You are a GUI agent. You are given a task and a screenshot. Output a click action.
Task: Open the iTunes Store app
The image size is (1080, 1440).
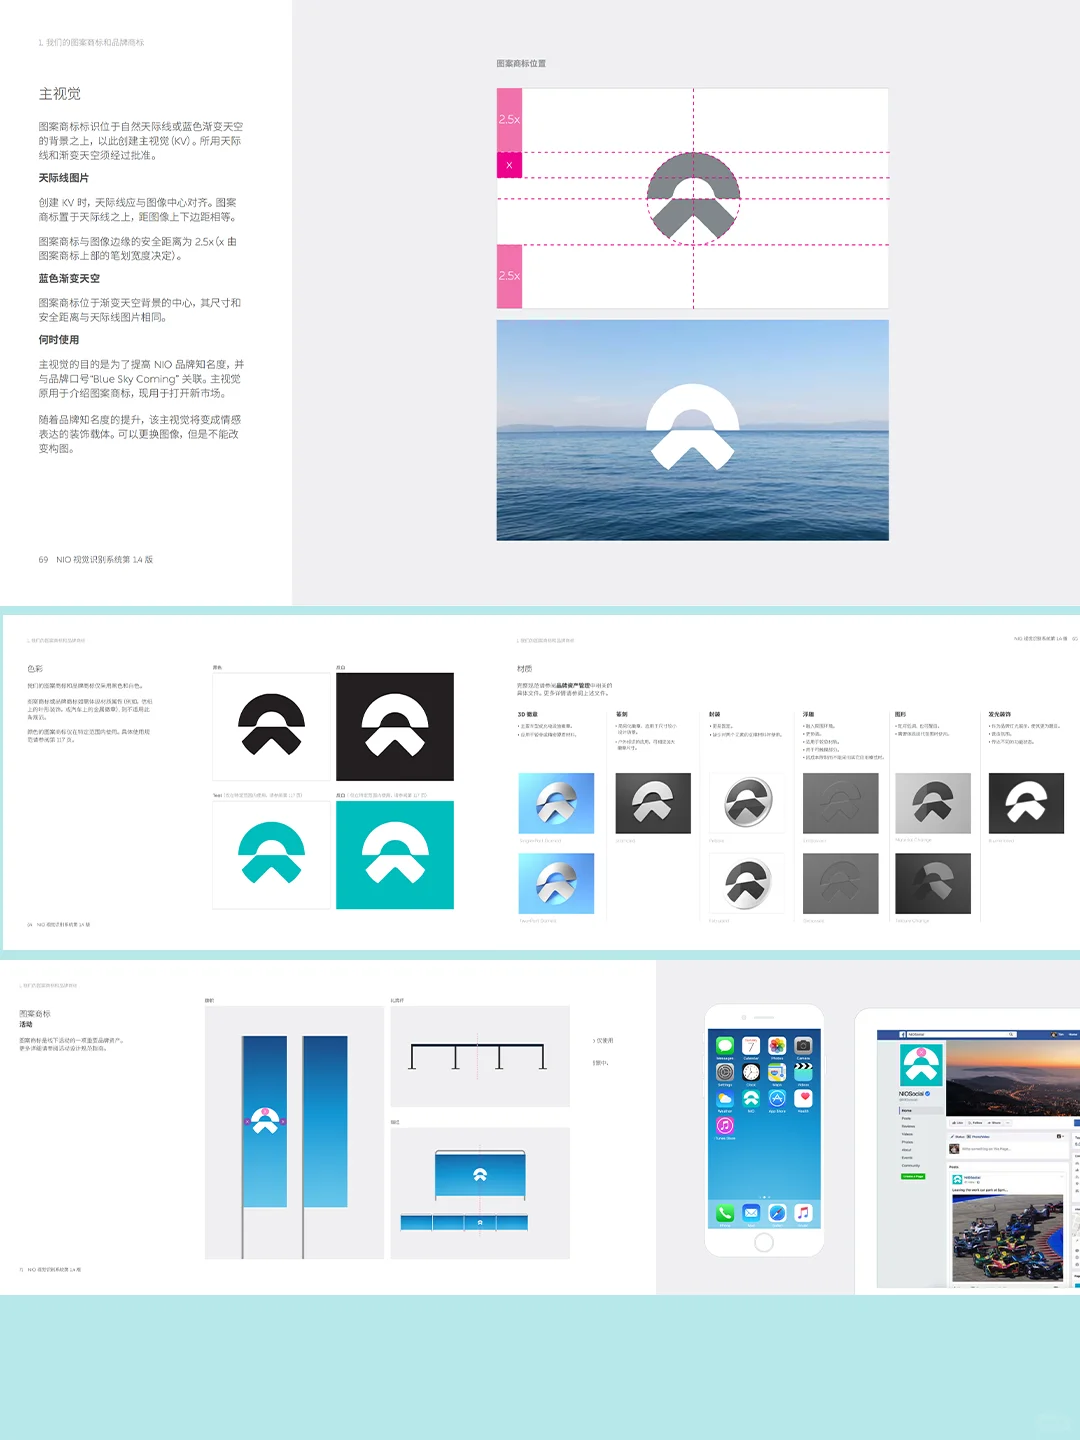coord(725,1125)
